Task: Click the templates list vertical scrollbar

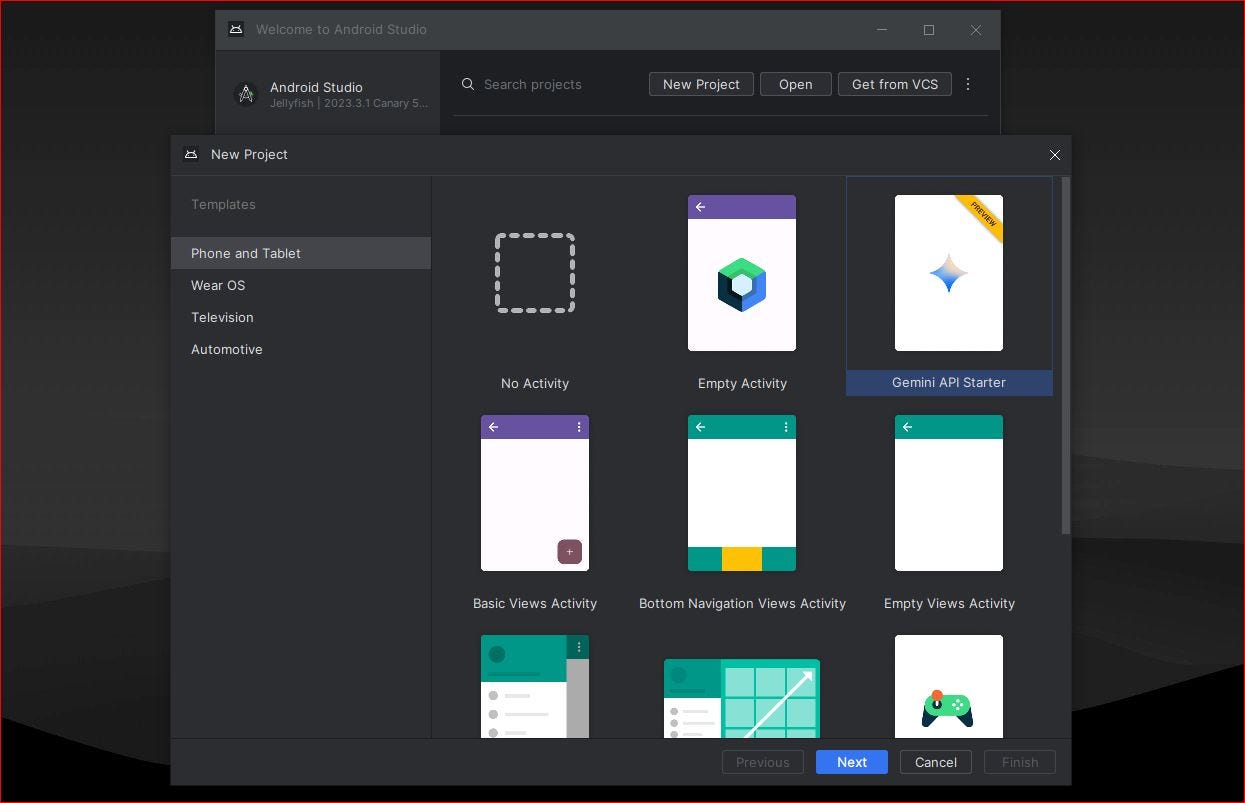Action: click(1066, 355)
